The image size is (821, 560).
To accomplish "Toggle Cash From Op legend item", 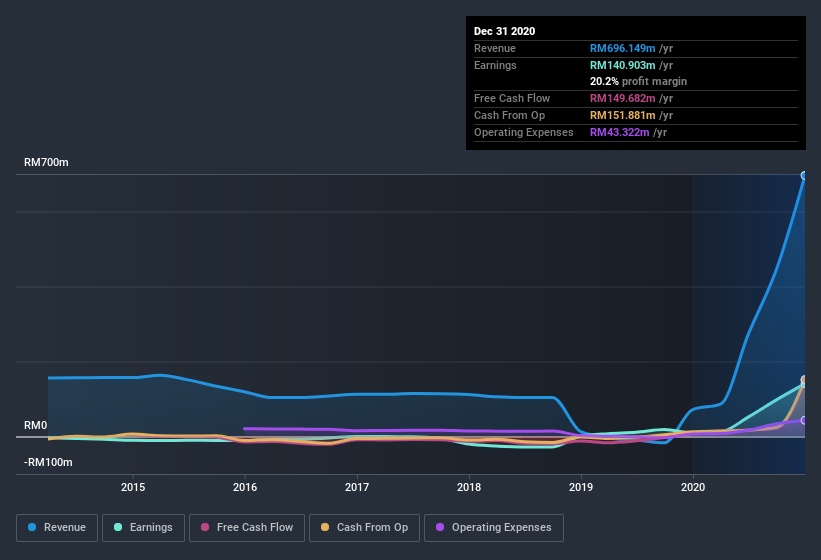I will (x=363, y=527).
